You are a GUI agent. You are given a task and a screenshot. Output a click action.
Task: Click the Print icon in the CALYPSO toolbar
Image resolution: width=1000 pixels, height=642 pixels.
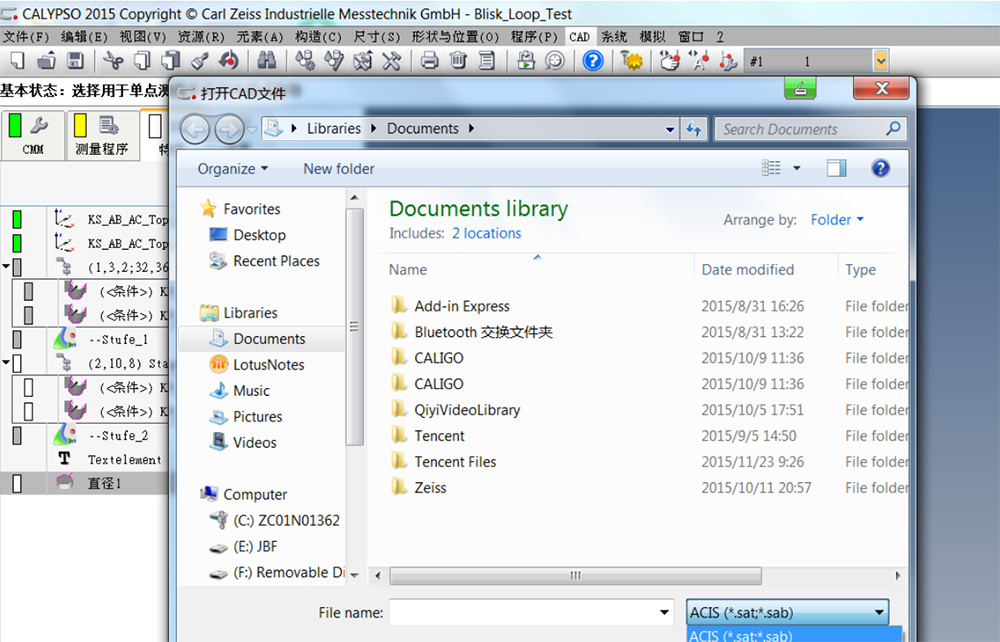429,61
